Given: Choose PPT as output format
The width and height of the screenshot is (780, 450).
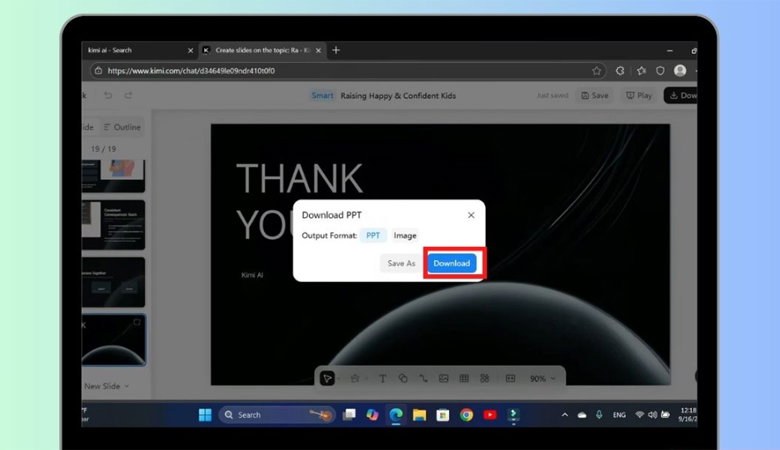Looking at the screenshot, I should [373, 235].
